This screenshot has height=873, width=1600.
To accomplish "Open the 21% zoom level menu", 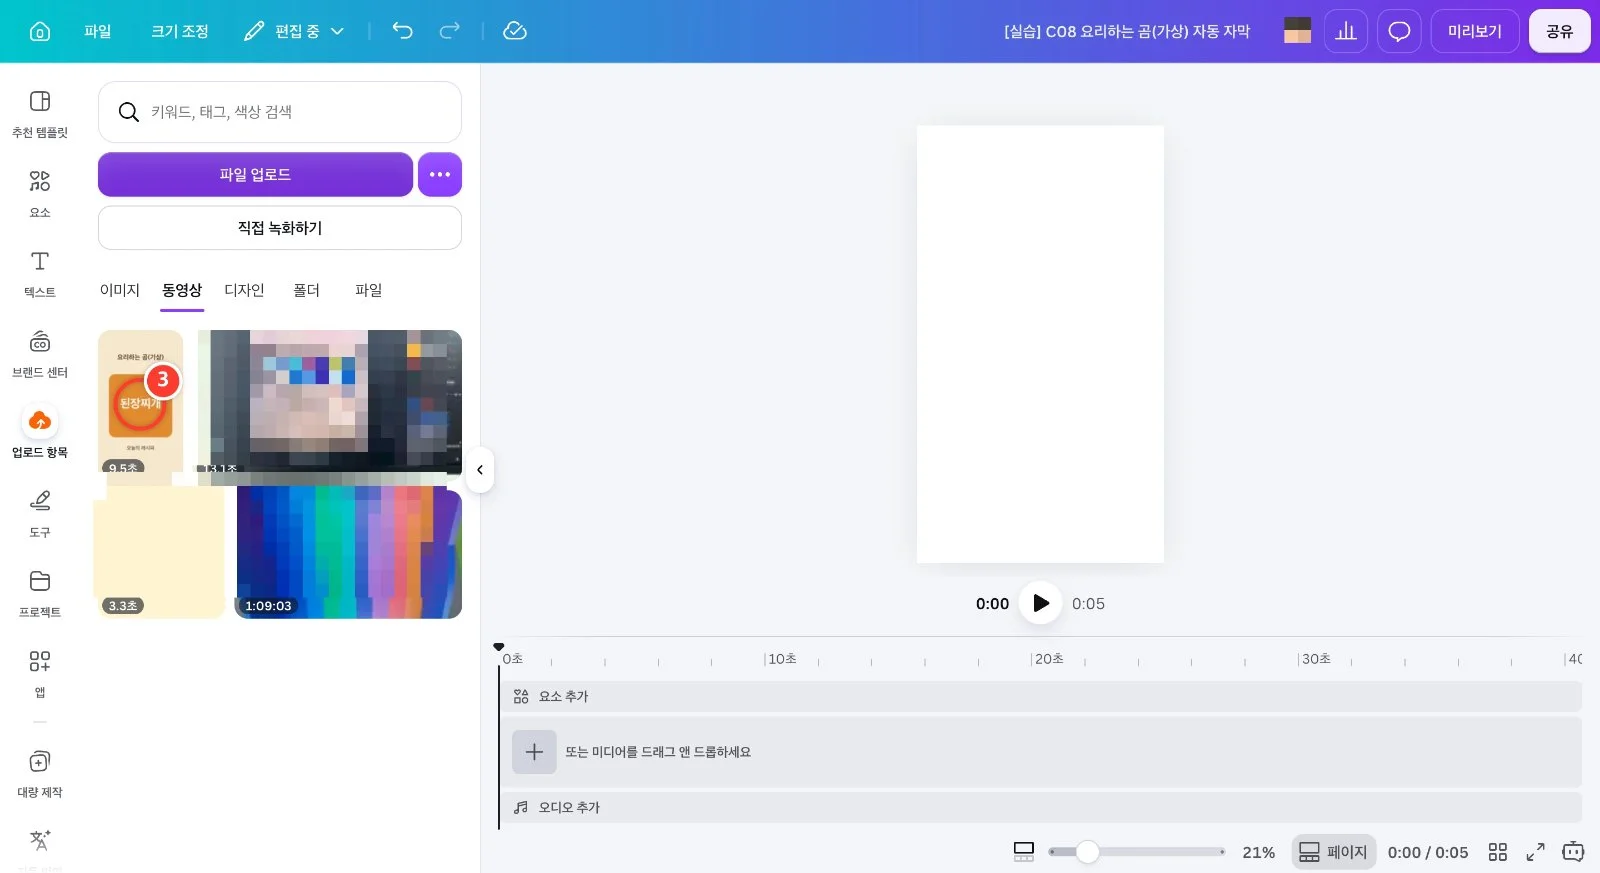I will [x=1259, y=852].
